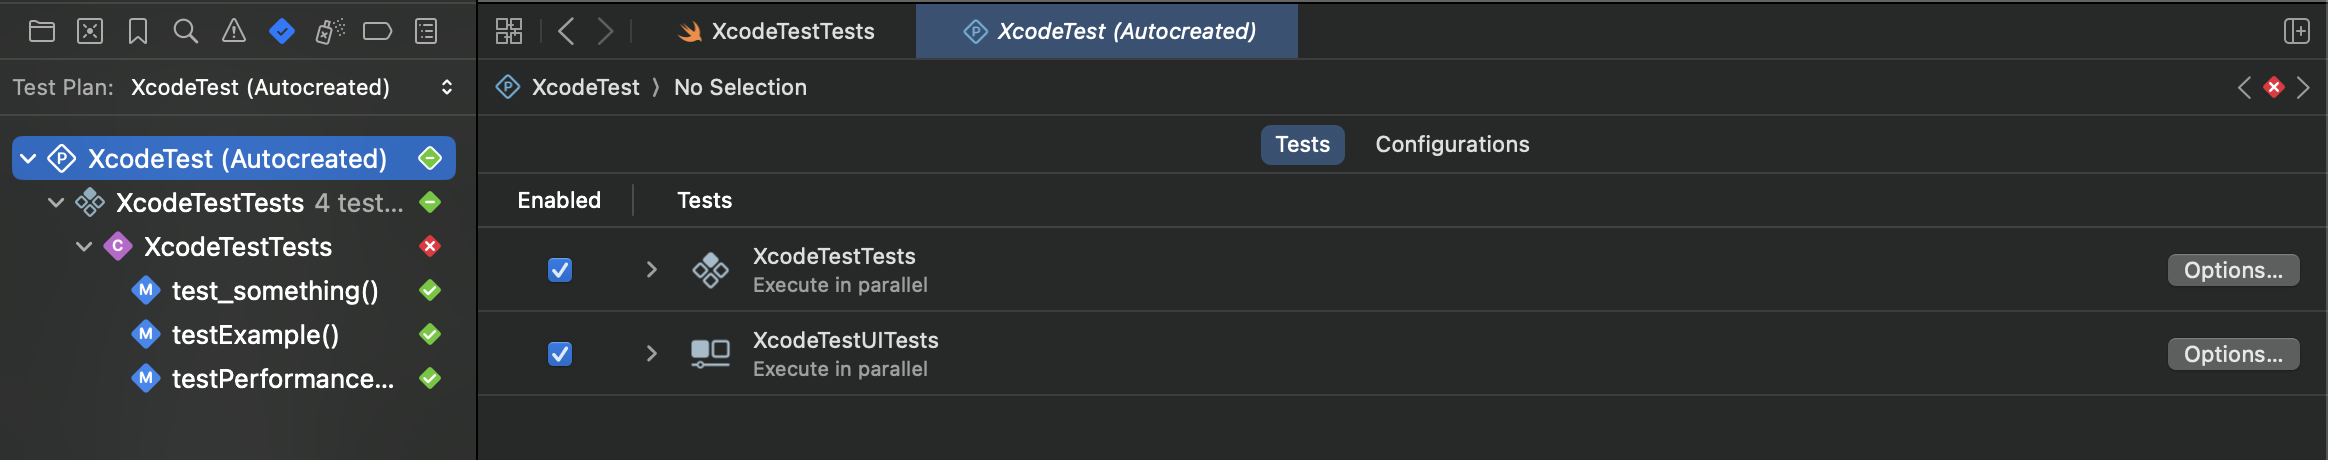2328x460 pixels.
Task: Select the XcodeTestTests editor tab
Action: coord(775,31)
